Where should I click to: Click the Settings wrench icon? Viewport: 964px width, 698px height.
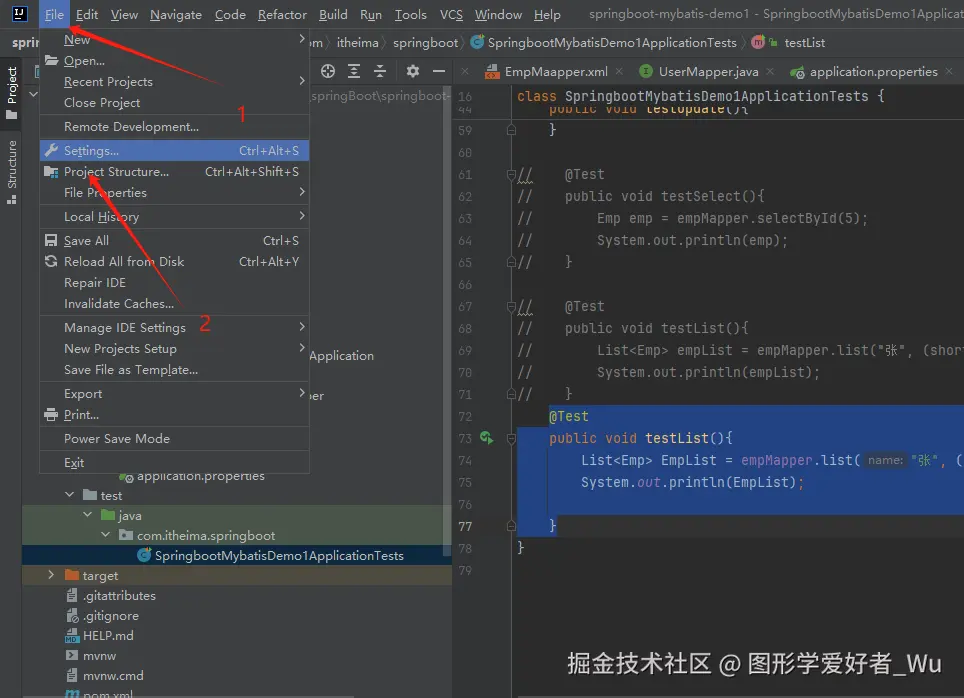51,150
